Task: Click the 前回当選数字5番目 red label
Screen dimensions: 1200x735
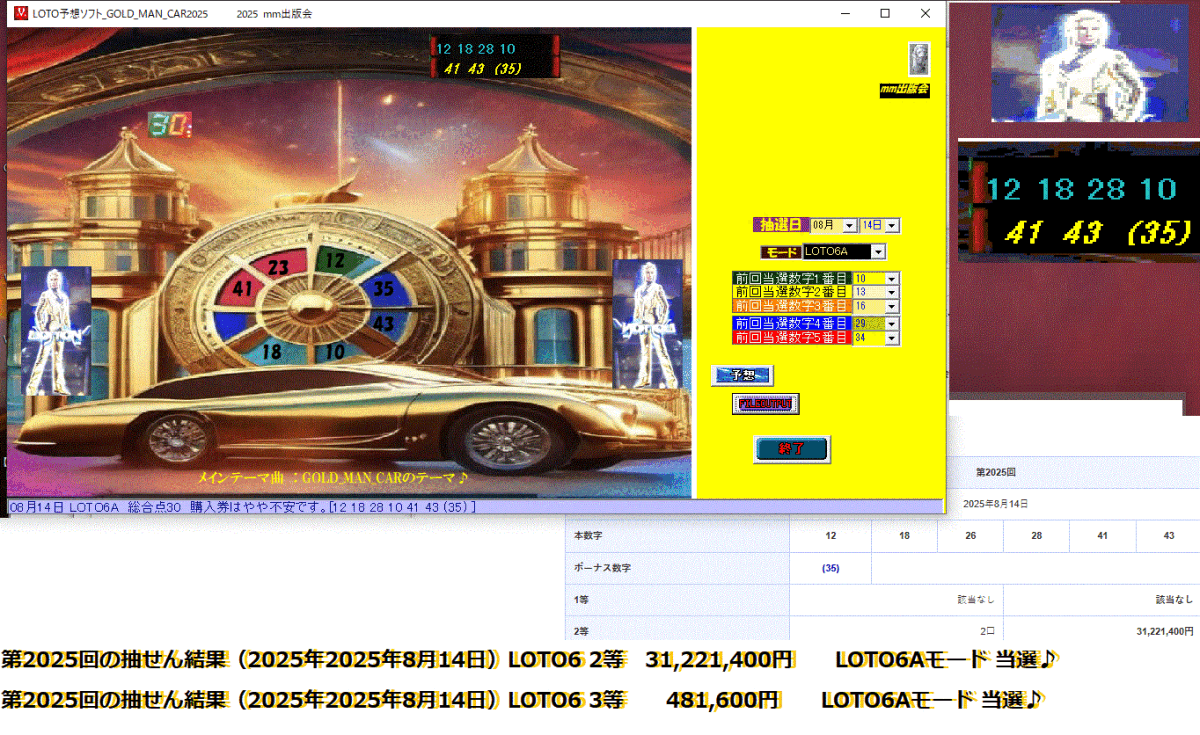Action: point(792,338)
